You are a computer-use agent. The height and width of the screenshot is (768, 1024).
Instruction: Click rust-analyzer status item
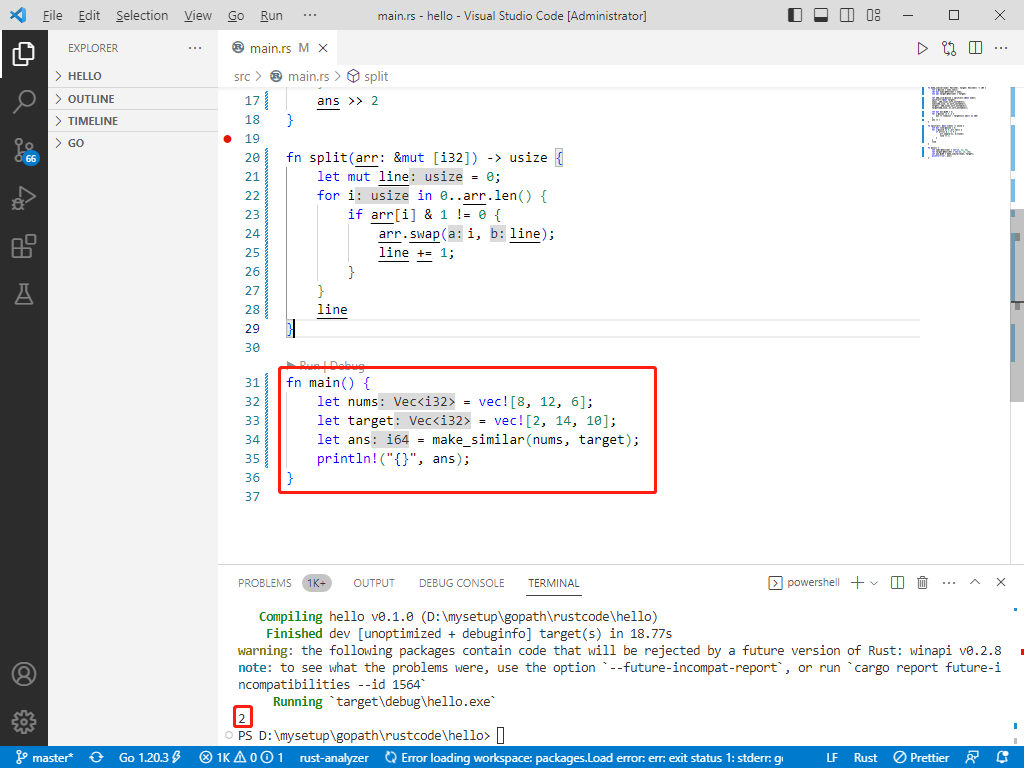click(x=334, y=758)
